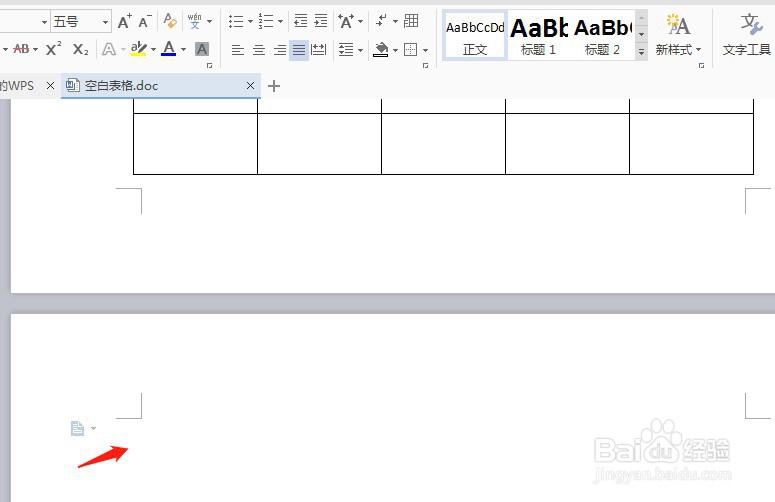Close the 我的WPS tab

[x=50, y=85]
